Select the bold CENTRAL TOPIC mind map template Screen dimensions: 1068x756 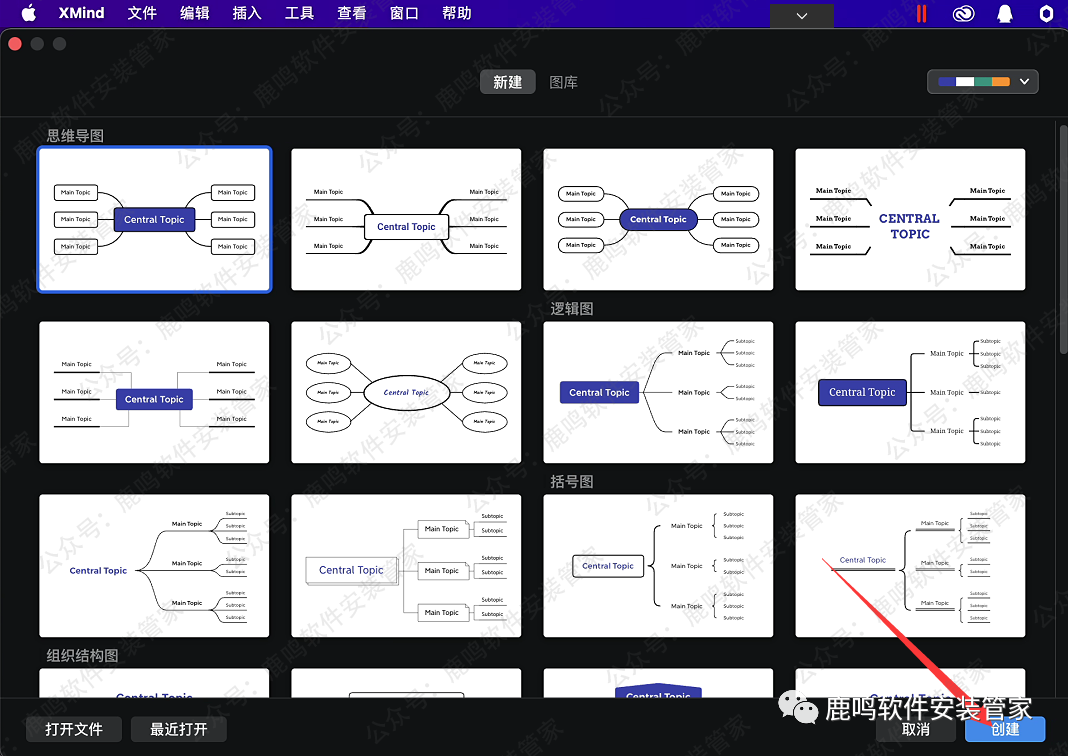pos(910,220)
